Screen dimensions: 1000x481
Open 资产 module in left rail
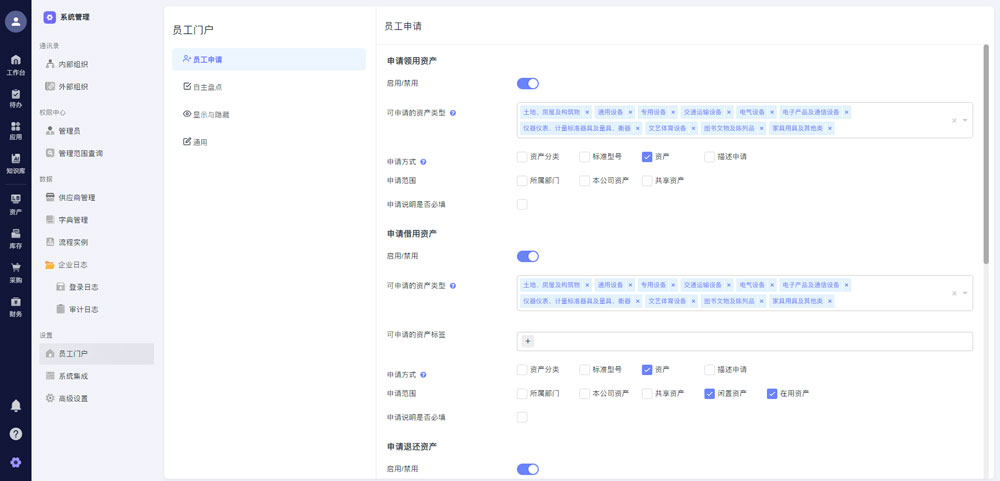[x=15, y=204]
